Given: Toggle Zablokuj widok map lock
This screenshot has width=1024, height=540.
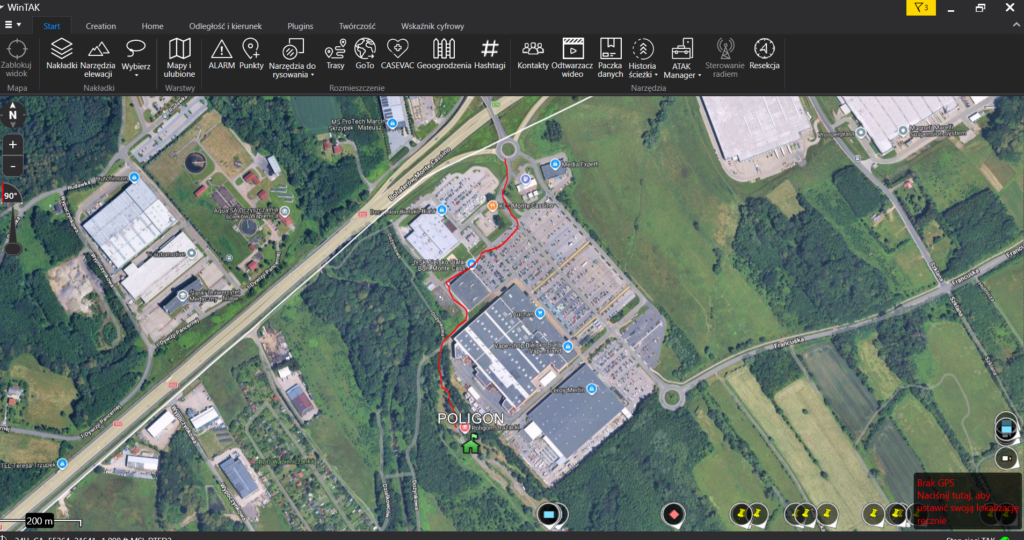Looking at the screenshot, I should click(16, 58).
